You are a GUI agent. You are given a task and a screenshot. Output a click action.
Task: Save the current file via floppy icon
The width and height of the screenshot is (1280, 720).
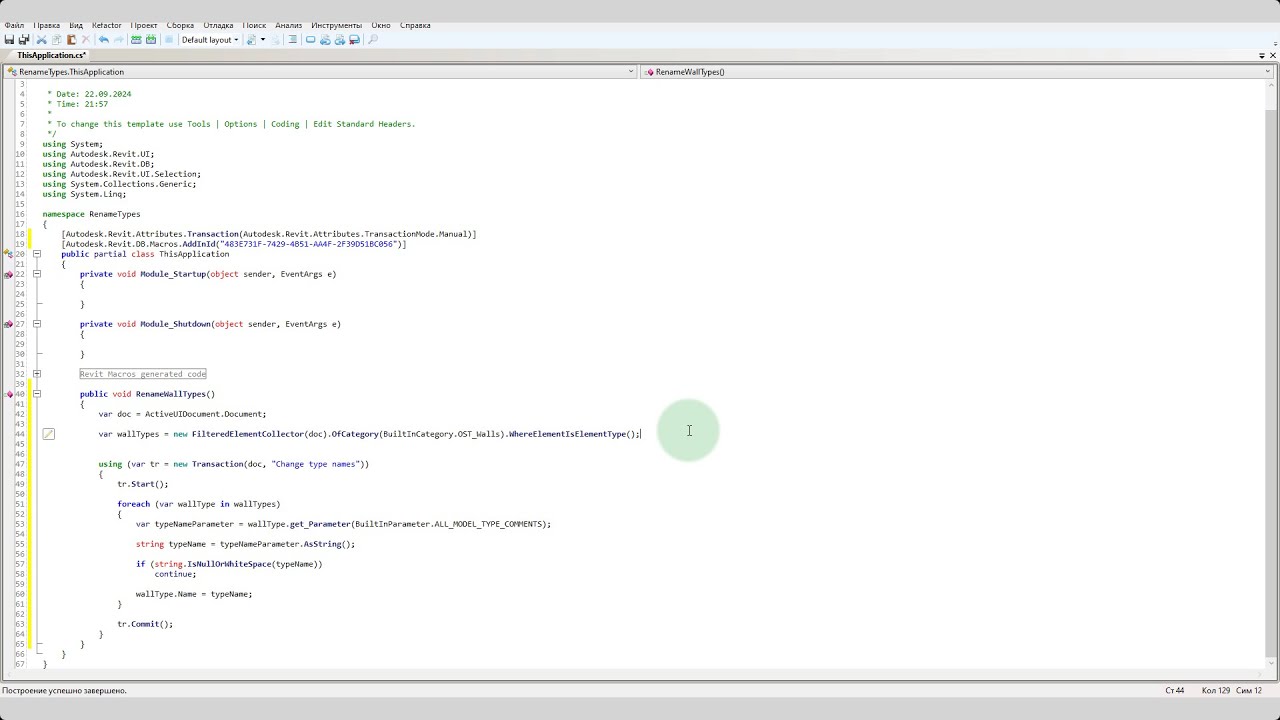coord(9,40)
